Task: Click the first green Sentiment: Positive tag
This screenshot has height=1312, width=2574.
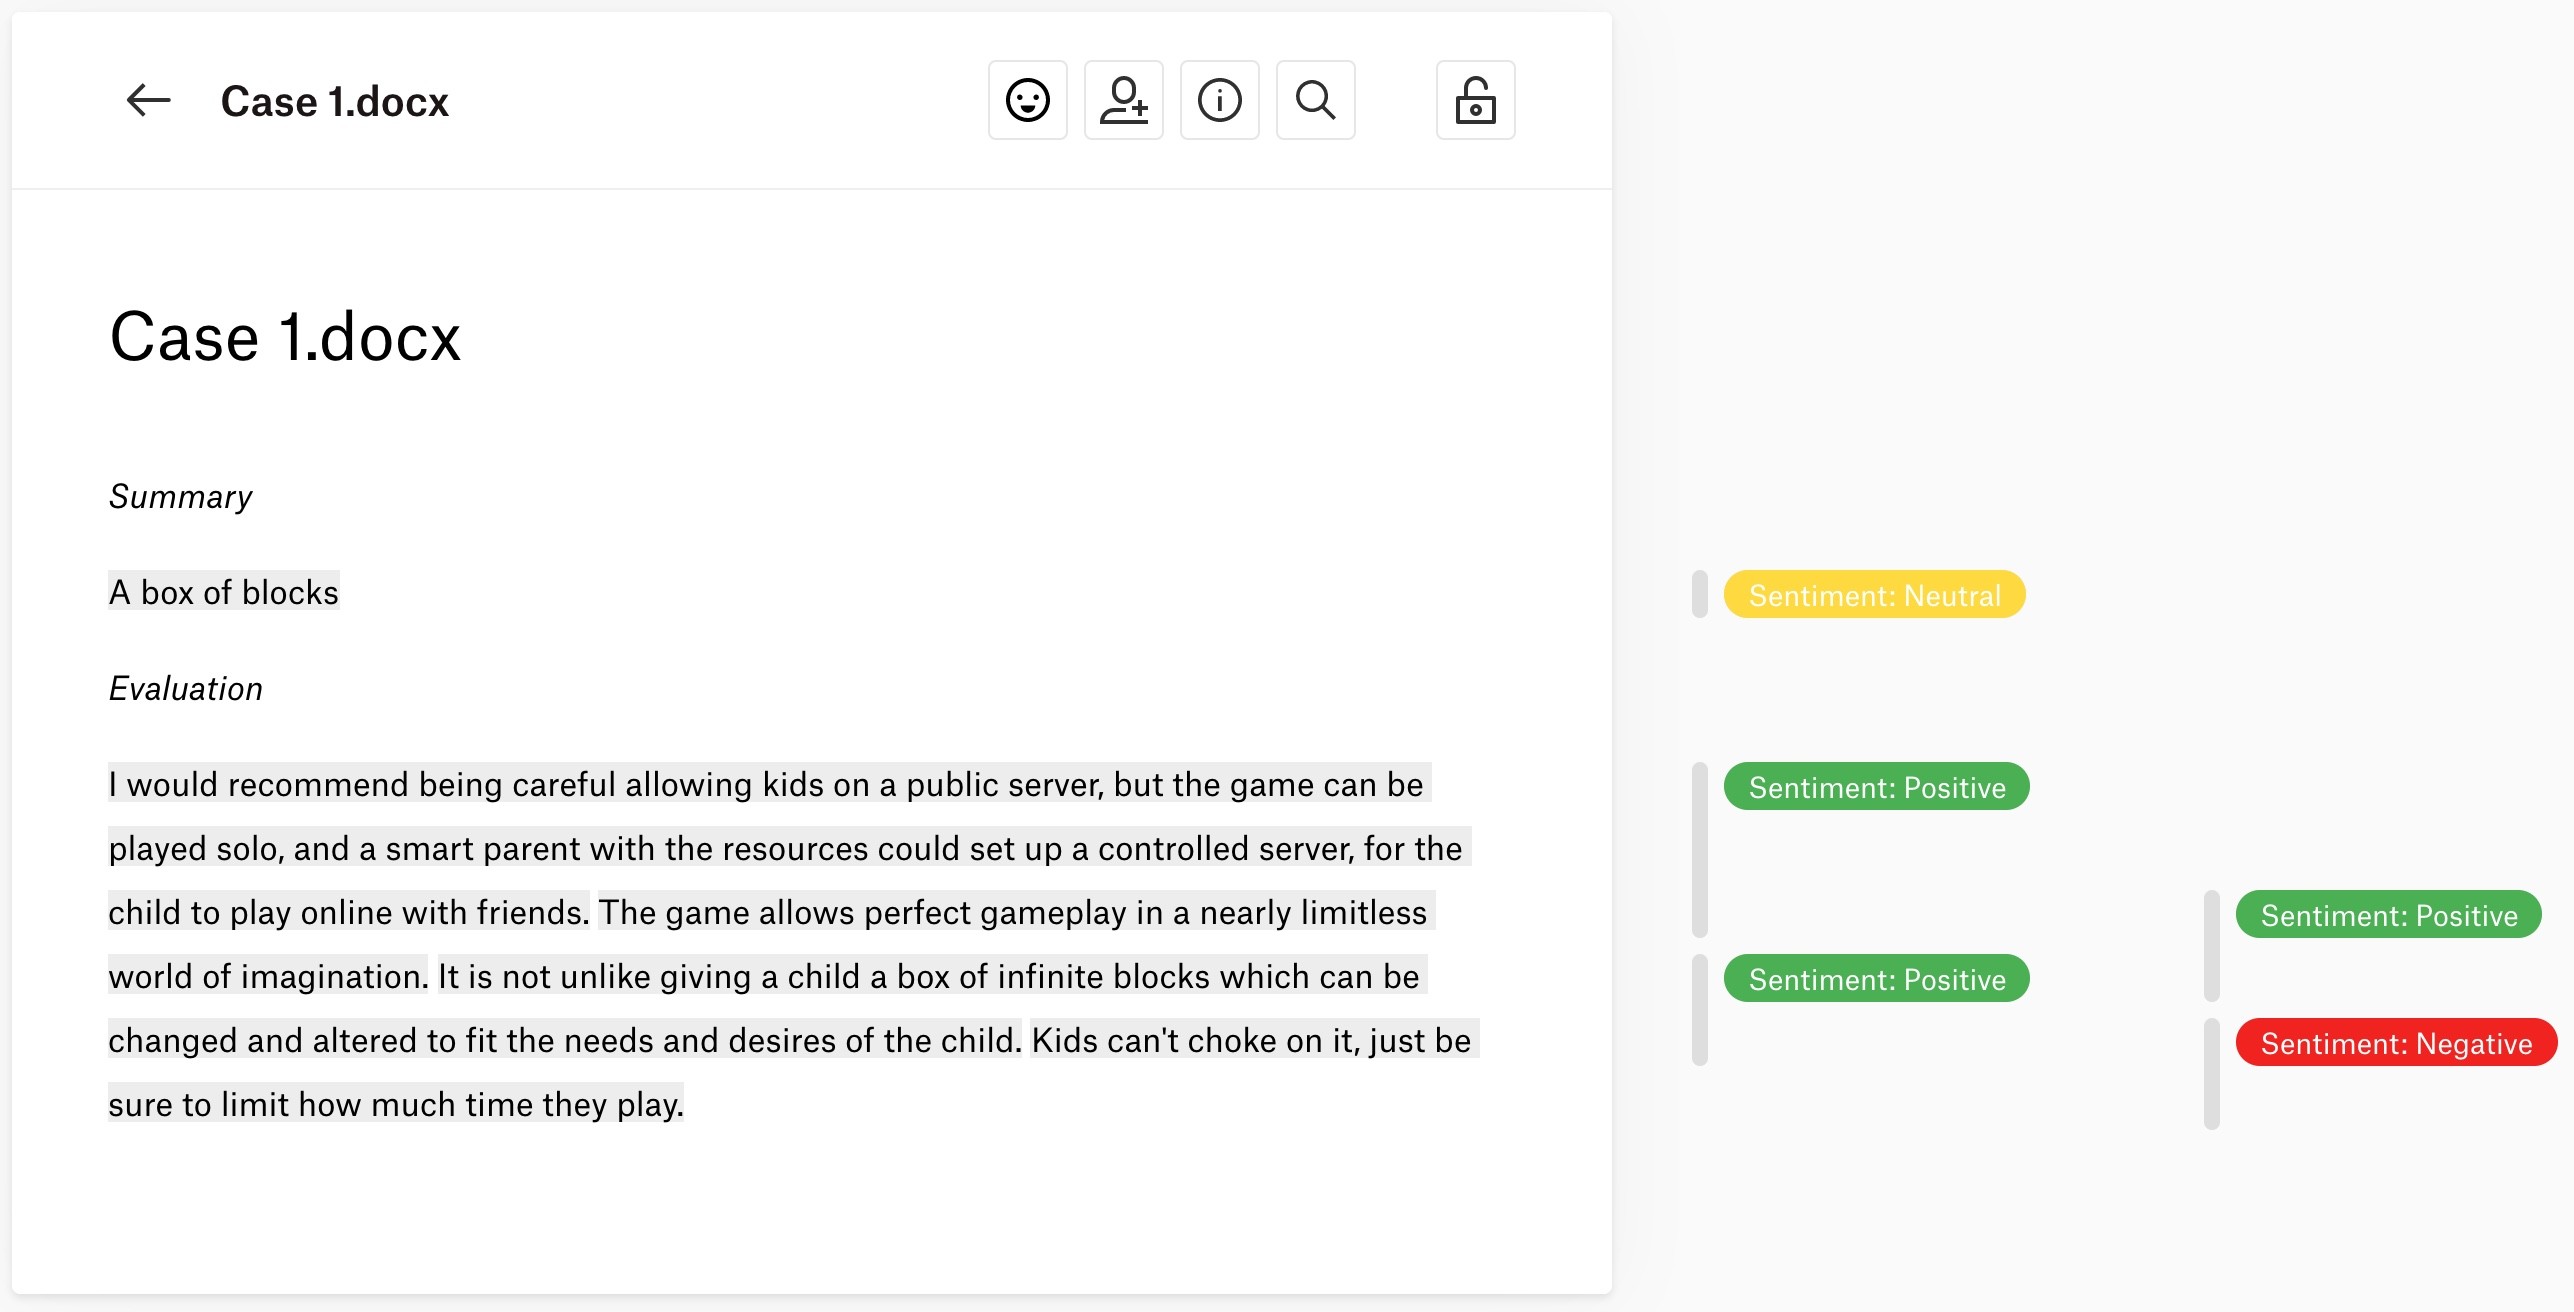Action: pos(1876,787)
